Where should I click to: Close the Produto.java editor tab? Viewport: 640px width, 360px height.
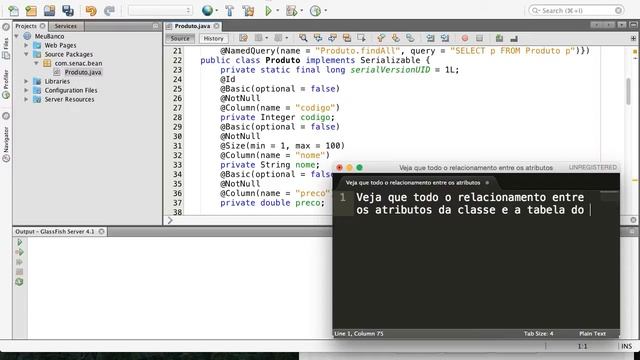point(217,26)
